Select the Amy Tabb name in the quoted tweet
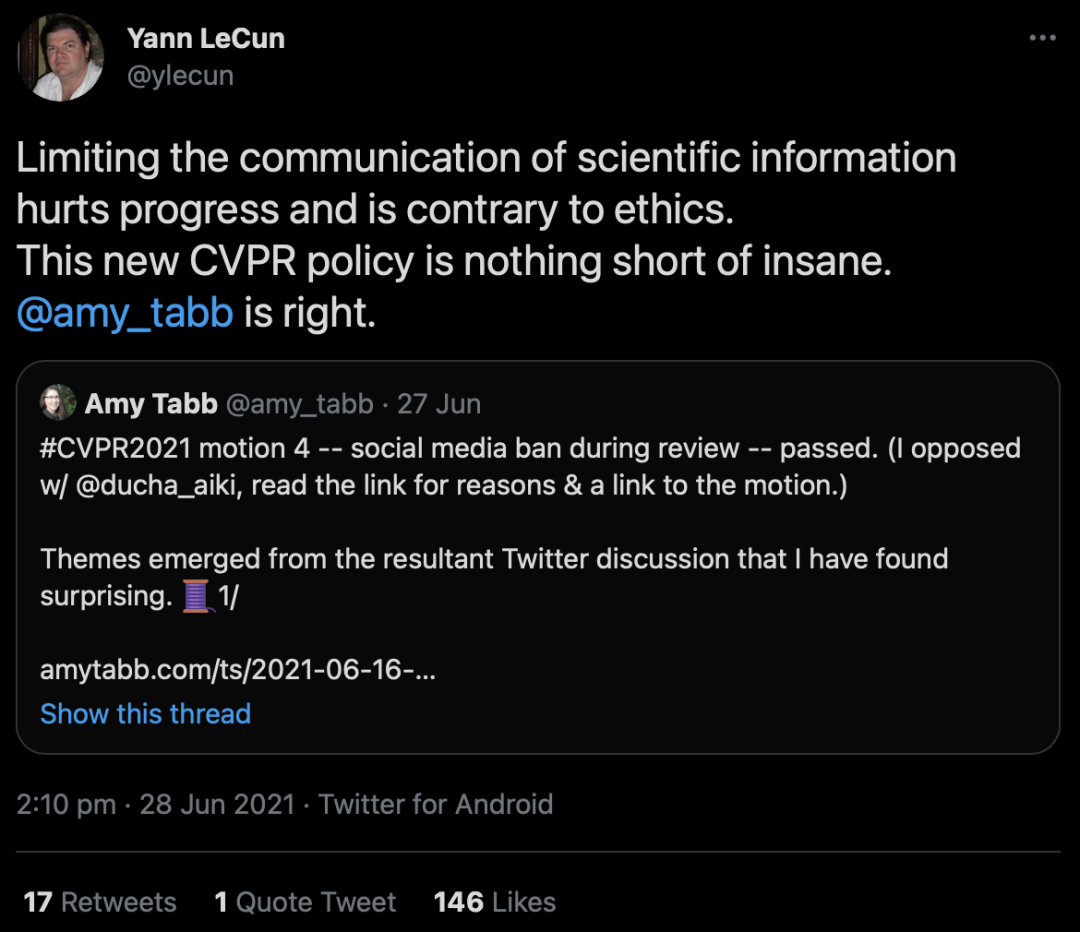This screenshot has height=932, width=1080. pyautogui.click(x=151, y=404)
